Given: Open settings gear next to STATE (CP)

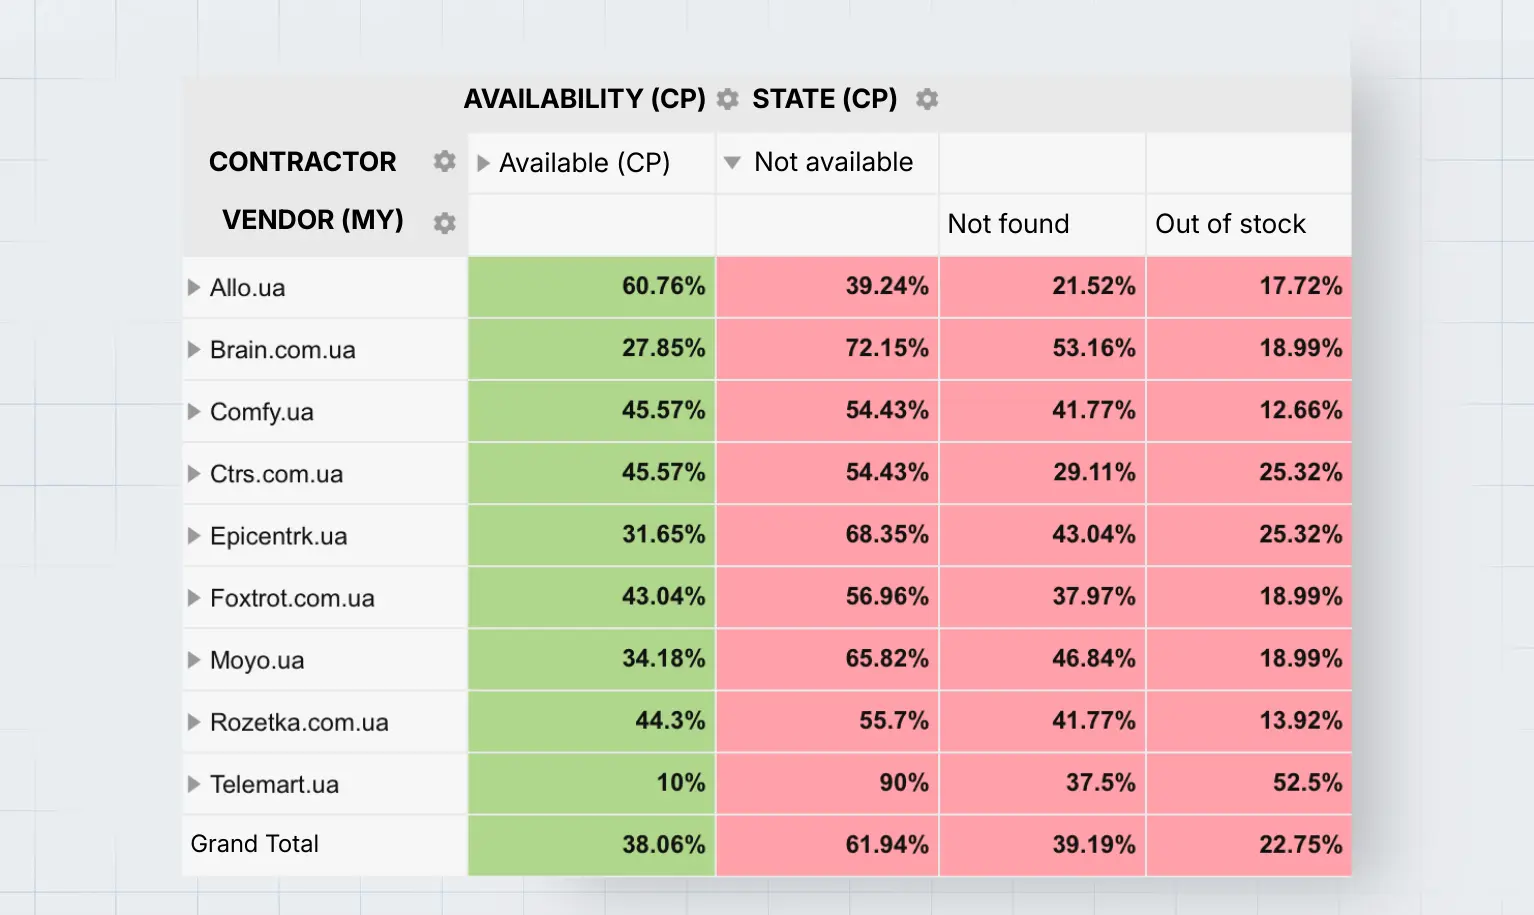Looking at the screenshot, I should pos(926,99).
